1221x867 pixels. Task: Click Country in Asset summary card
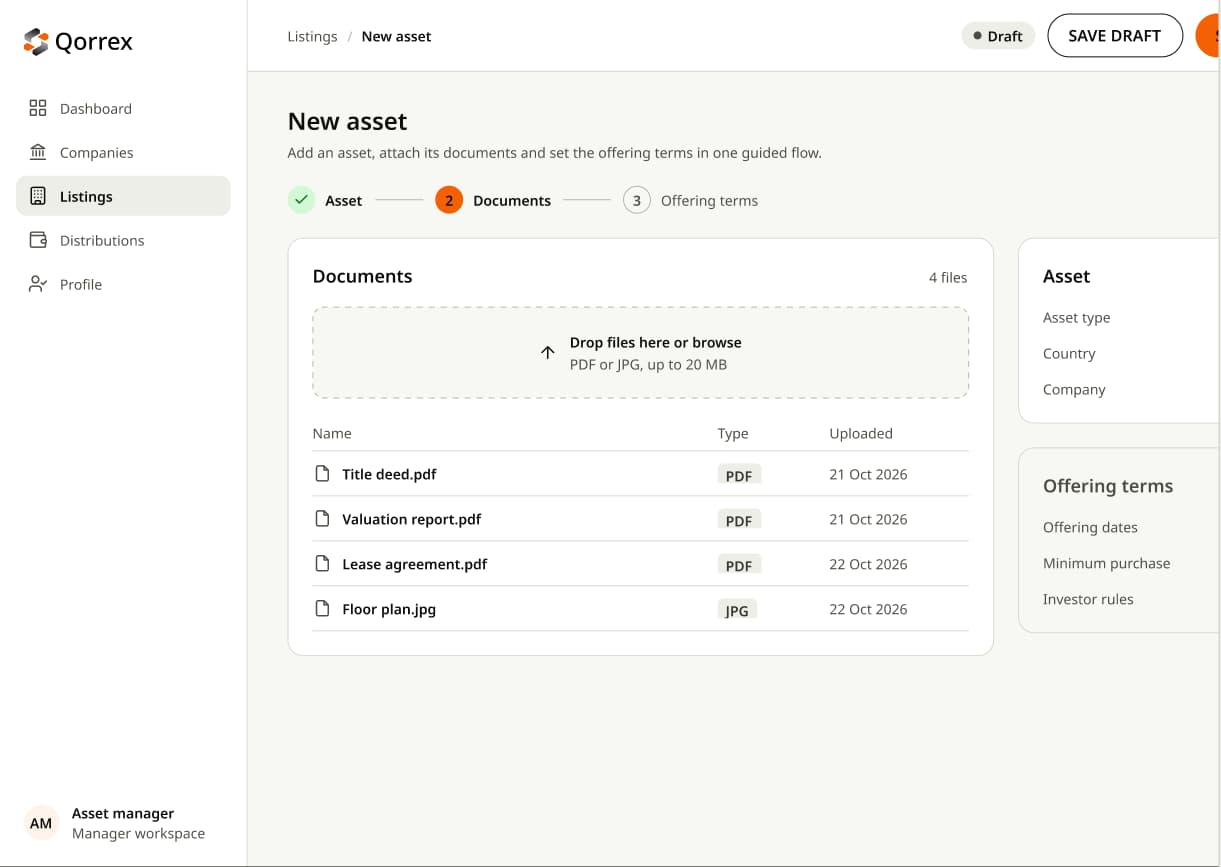click(1069, 354)
